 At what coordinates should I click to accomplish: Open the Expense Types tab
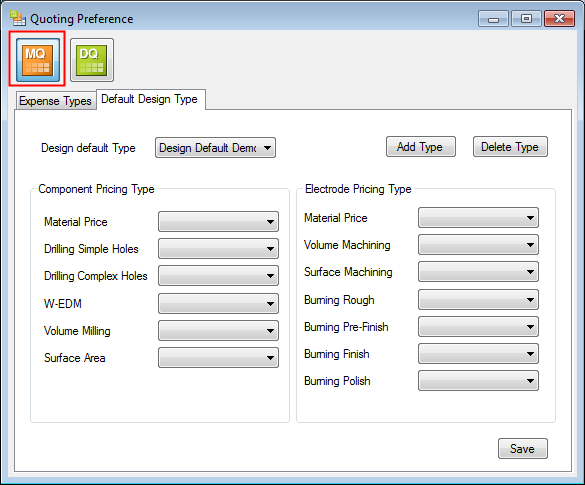tap(55, 101)
